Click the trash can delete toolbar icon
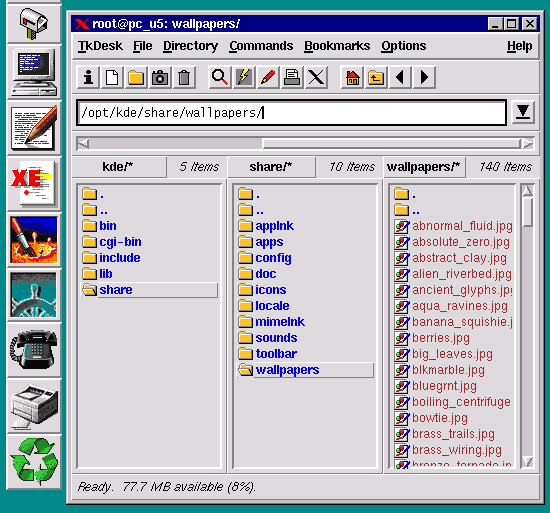This screenshot has height=513, width=550. (x=184, y=77)
